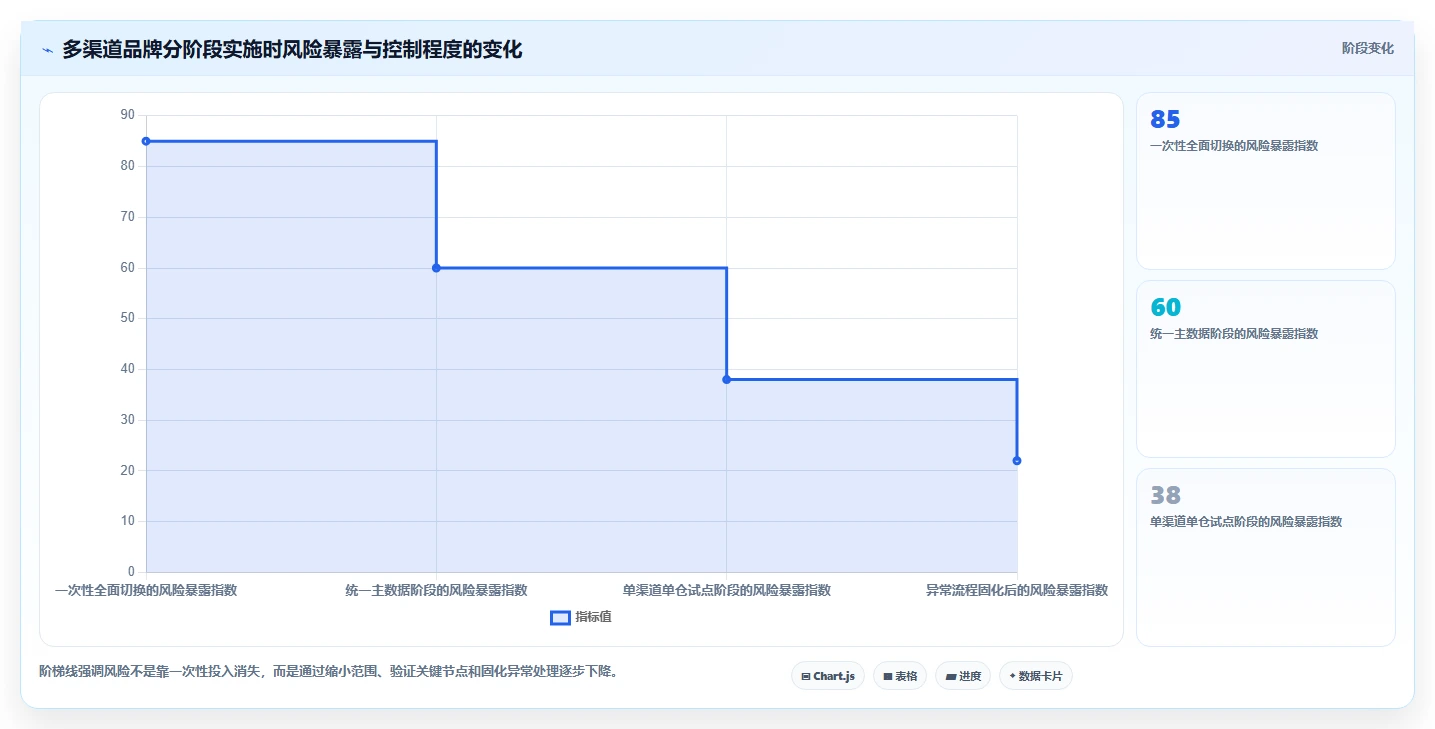Click the data point at value 60

[436, 268]
